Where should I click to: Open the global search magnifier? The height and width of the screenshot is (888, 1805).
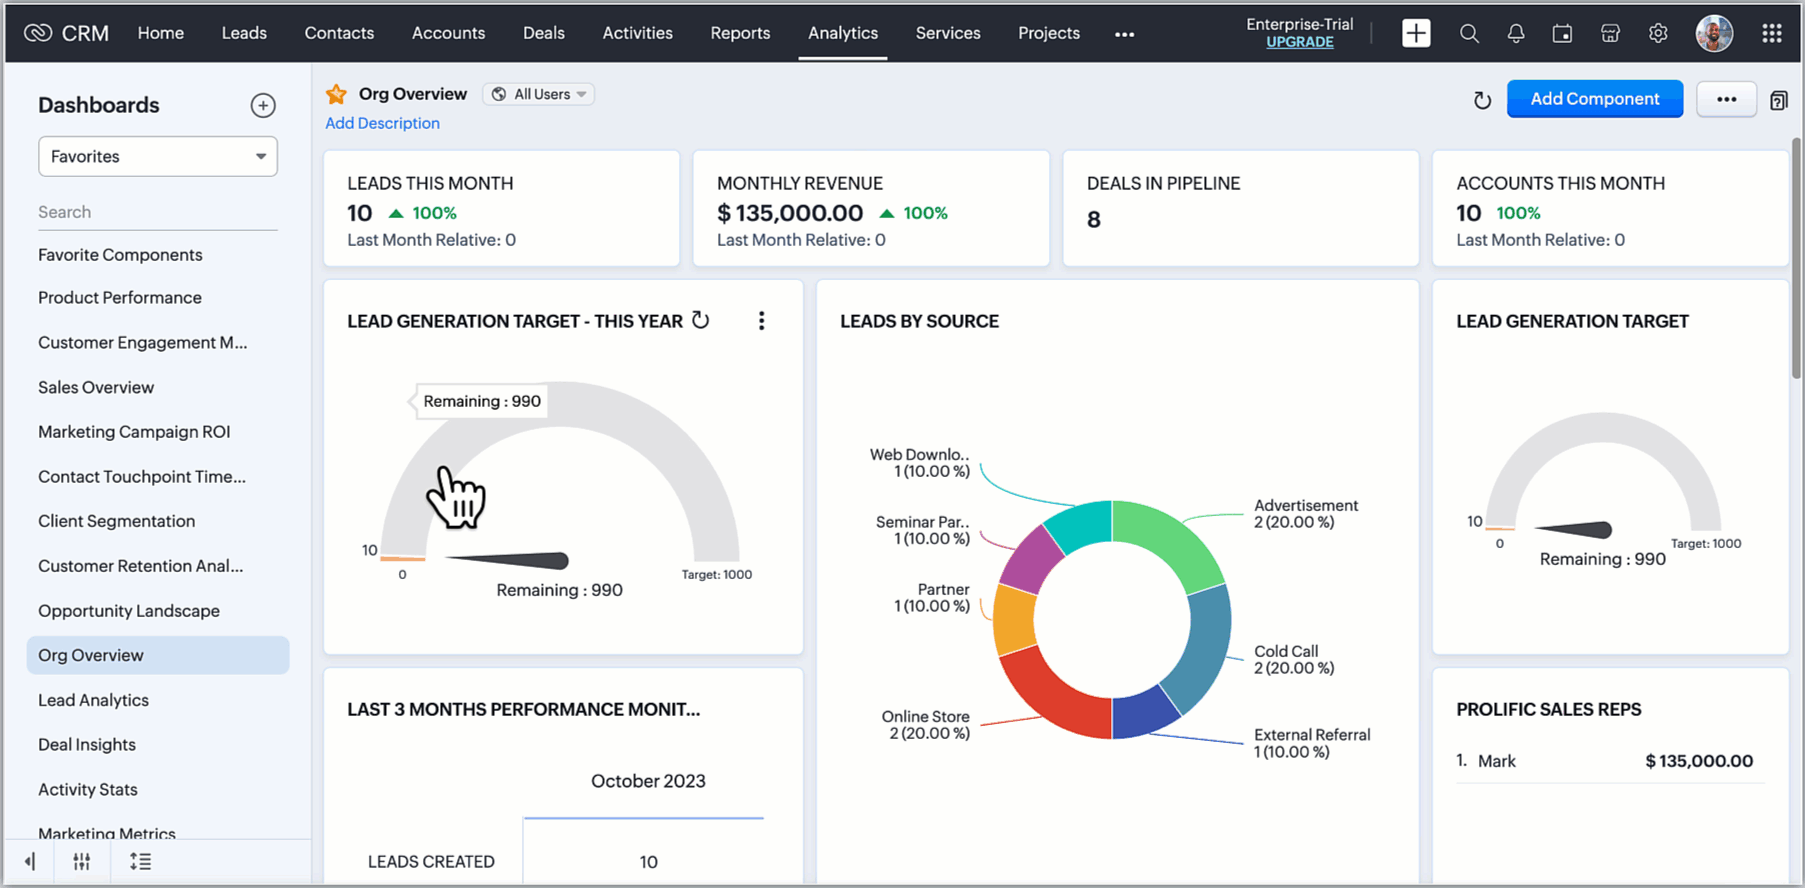coord(1468,33)
